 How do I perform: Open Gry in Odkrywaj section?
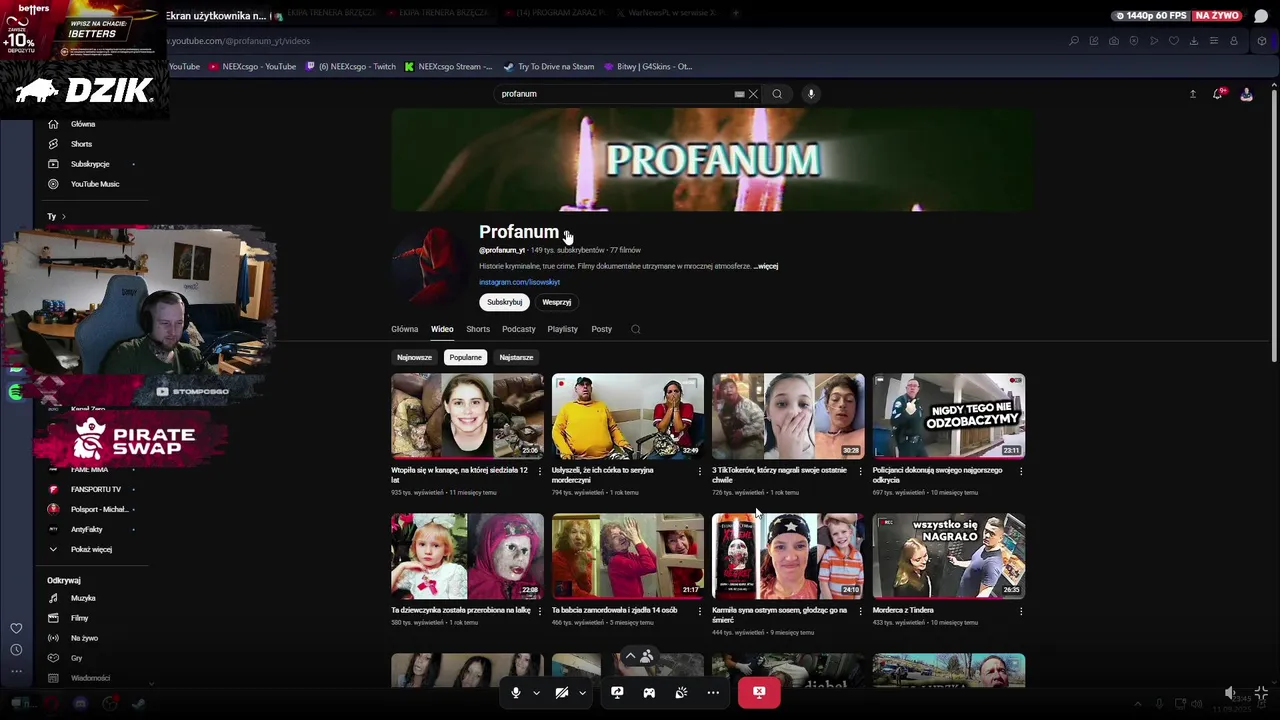point(77,658)
